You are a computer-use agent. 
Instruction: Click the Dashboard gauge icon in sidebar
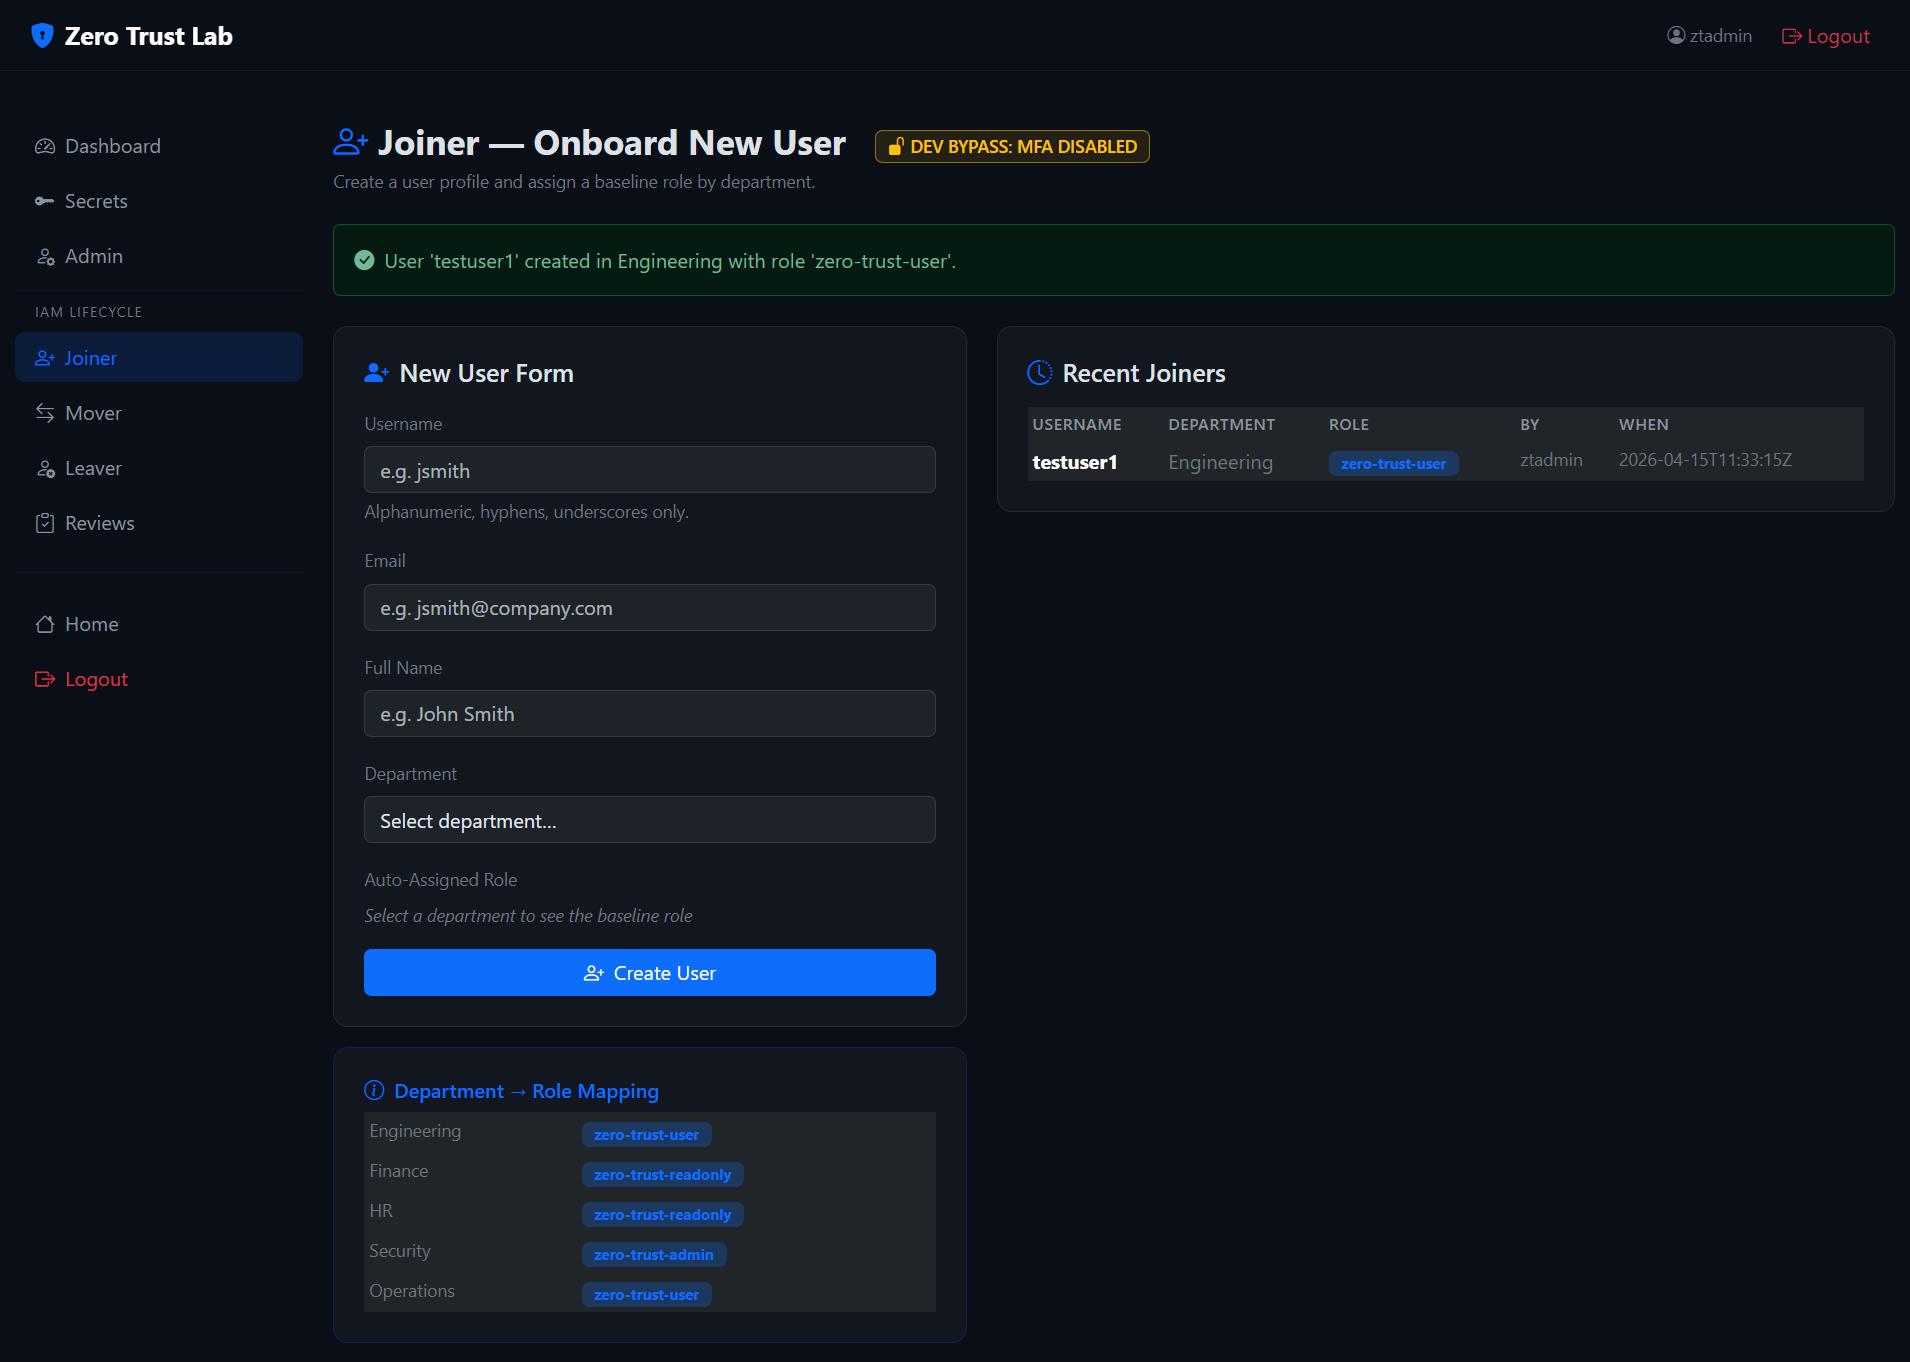point(45,147)
